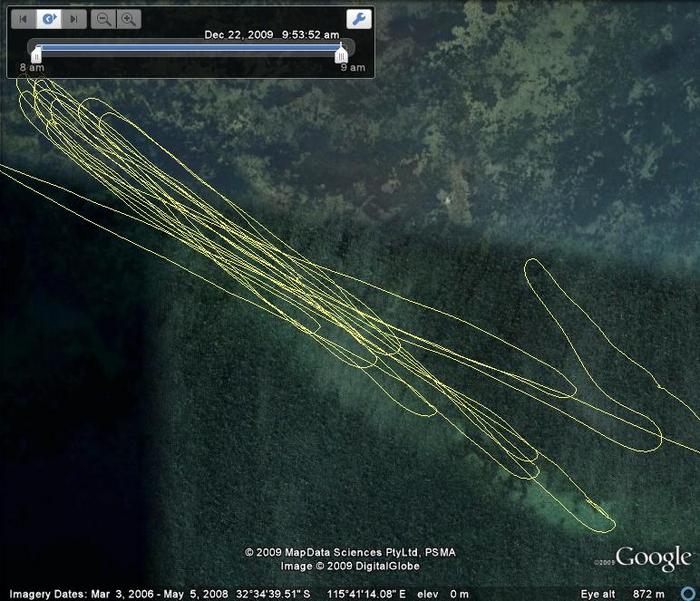Play the time animation
Screen dimensions: 700x601
pyautogui.click(x=49, y=19)
